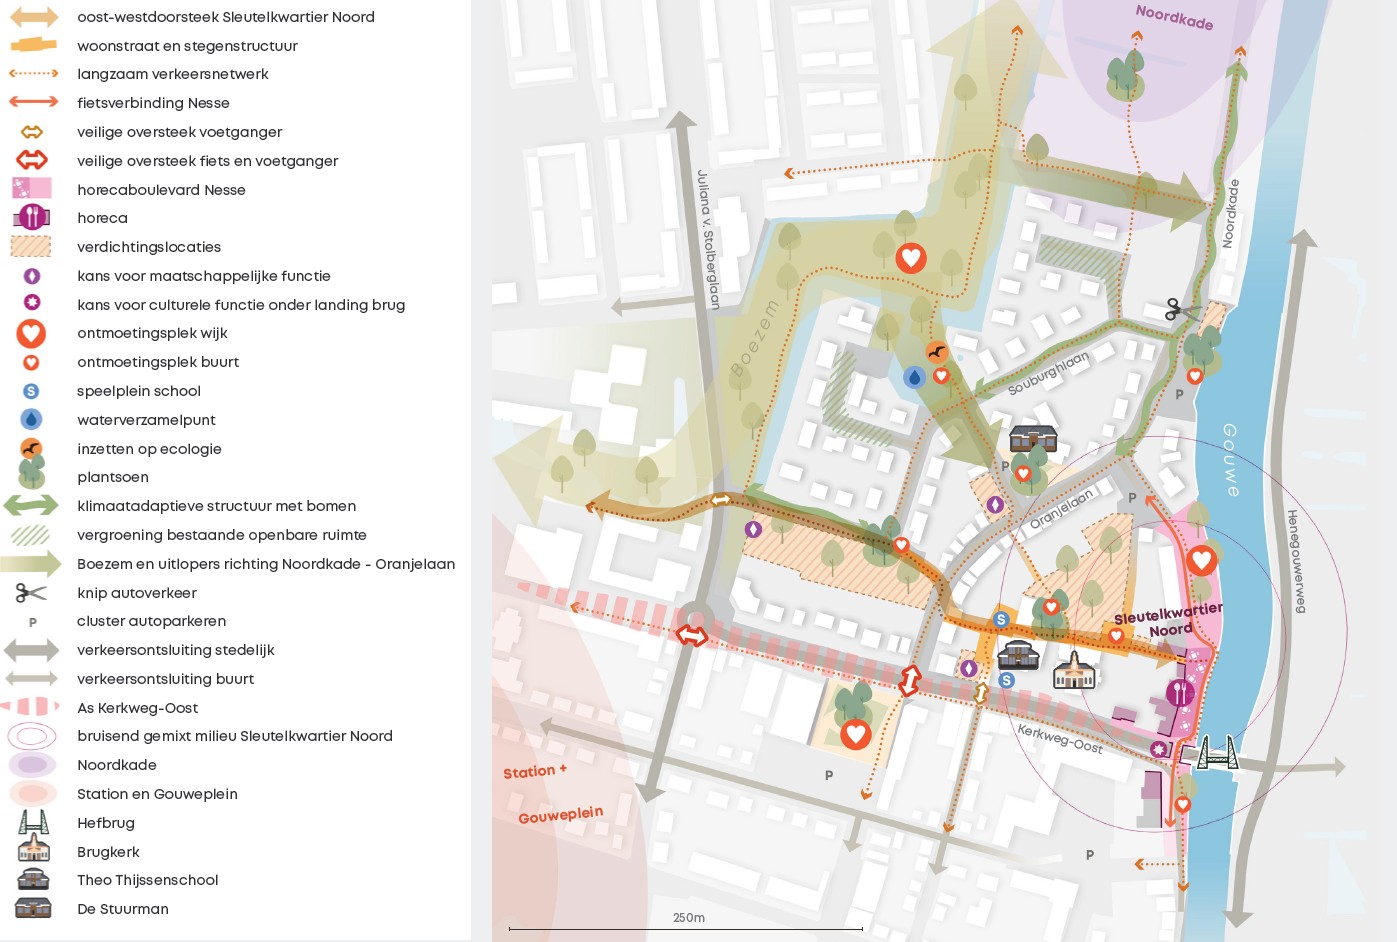Select the orange 'veilige oversteek voetganger' arrow icon
Image resolution: width=1397 pixels, height=942 pixels.
tap(32, 131)
